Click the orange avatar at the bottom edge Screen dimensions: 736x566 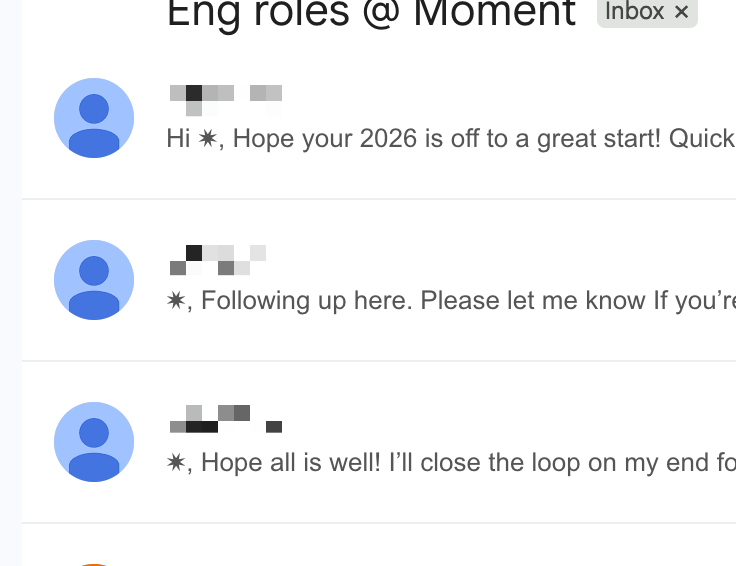[94, 562]
